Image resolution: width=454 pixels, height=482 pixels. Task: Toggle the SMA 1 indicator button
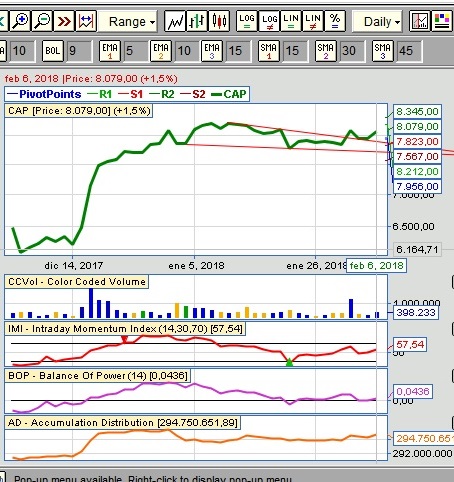coord(269,51)
